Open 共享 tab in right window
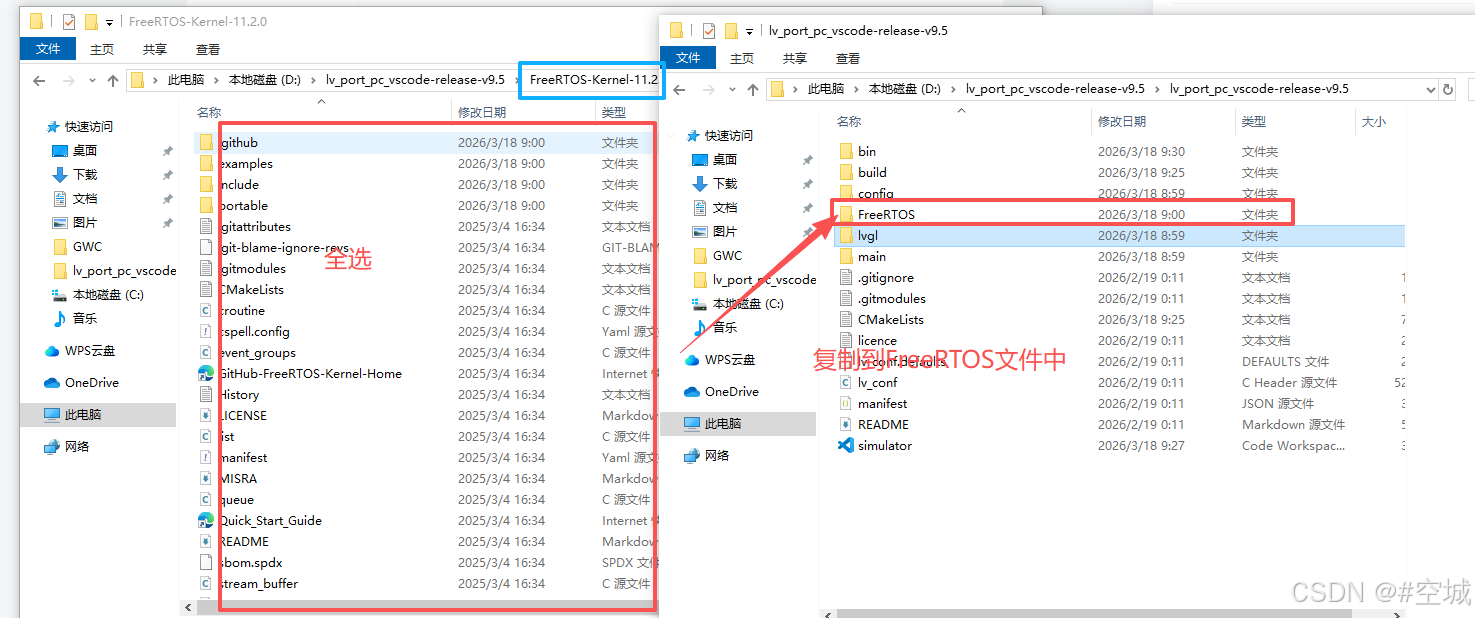Image resolution: width=1475 pixels, height=618 pixels. [795, 58]
